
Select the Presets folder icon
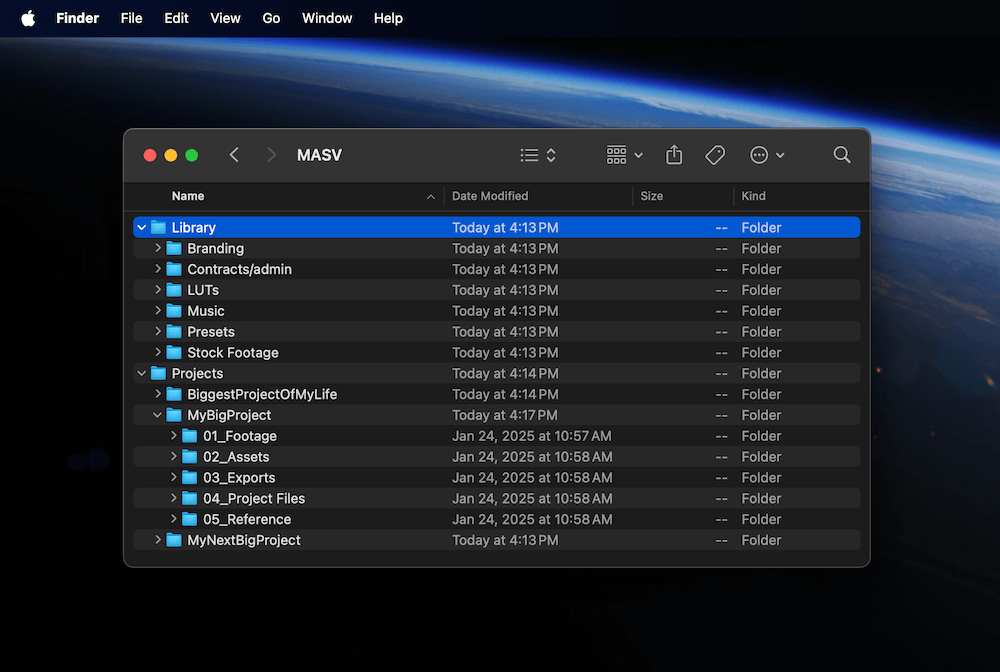(174, 332)
